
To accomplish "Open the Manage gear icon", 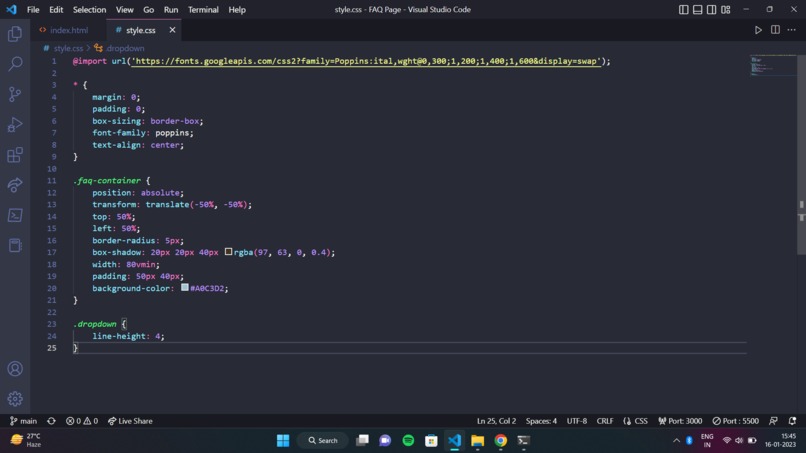I will point(15,398).
